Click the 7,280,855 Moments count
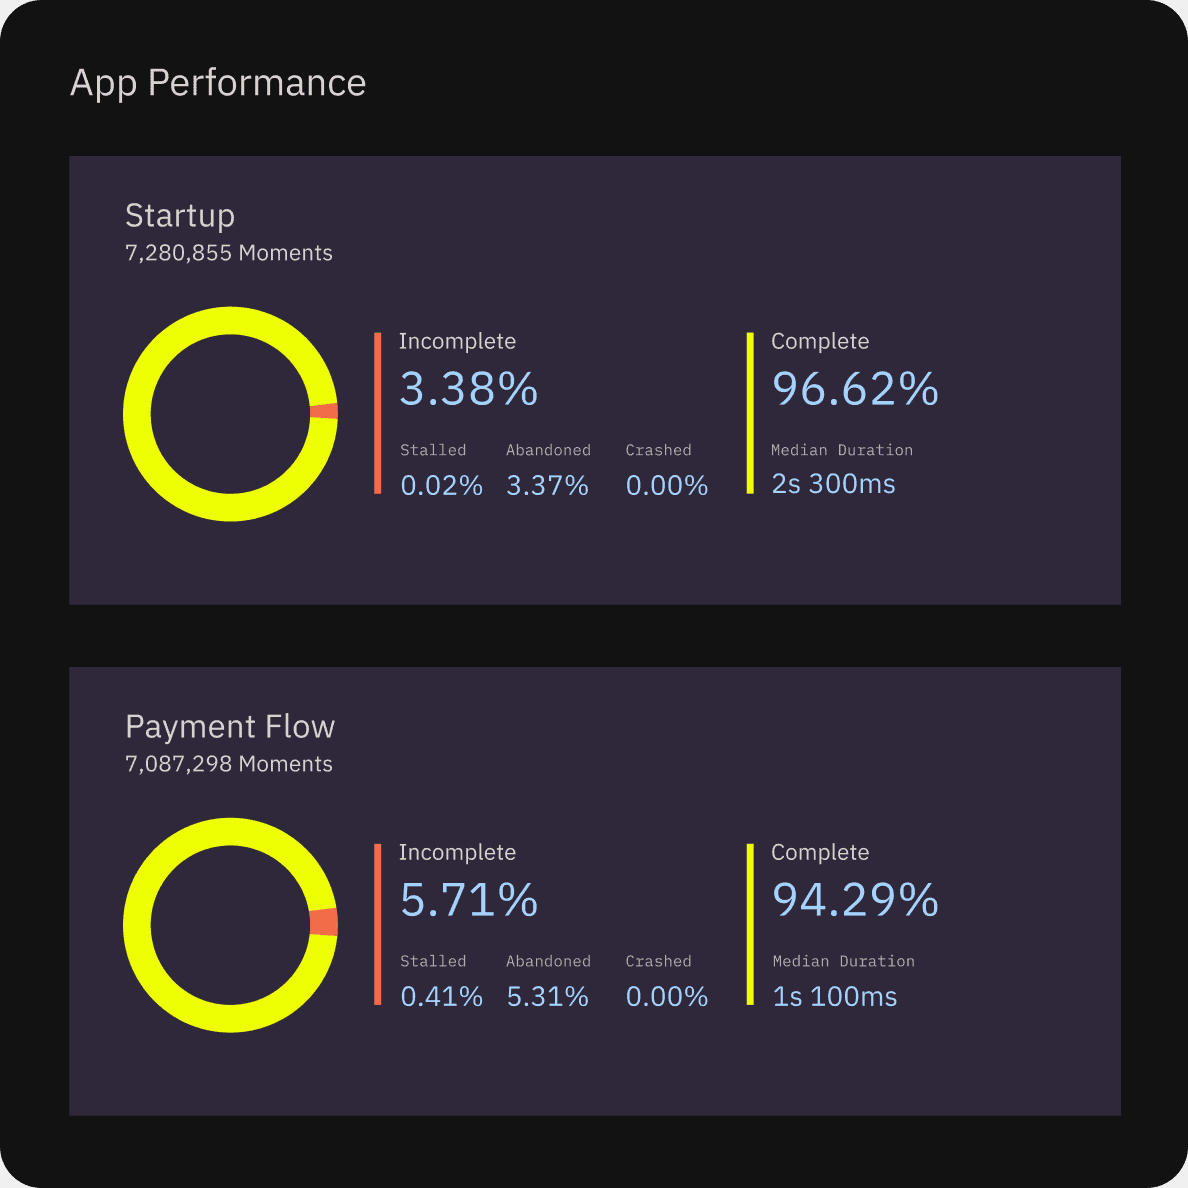Viewport: 1188px width, 1188px height. pos(229,253)
